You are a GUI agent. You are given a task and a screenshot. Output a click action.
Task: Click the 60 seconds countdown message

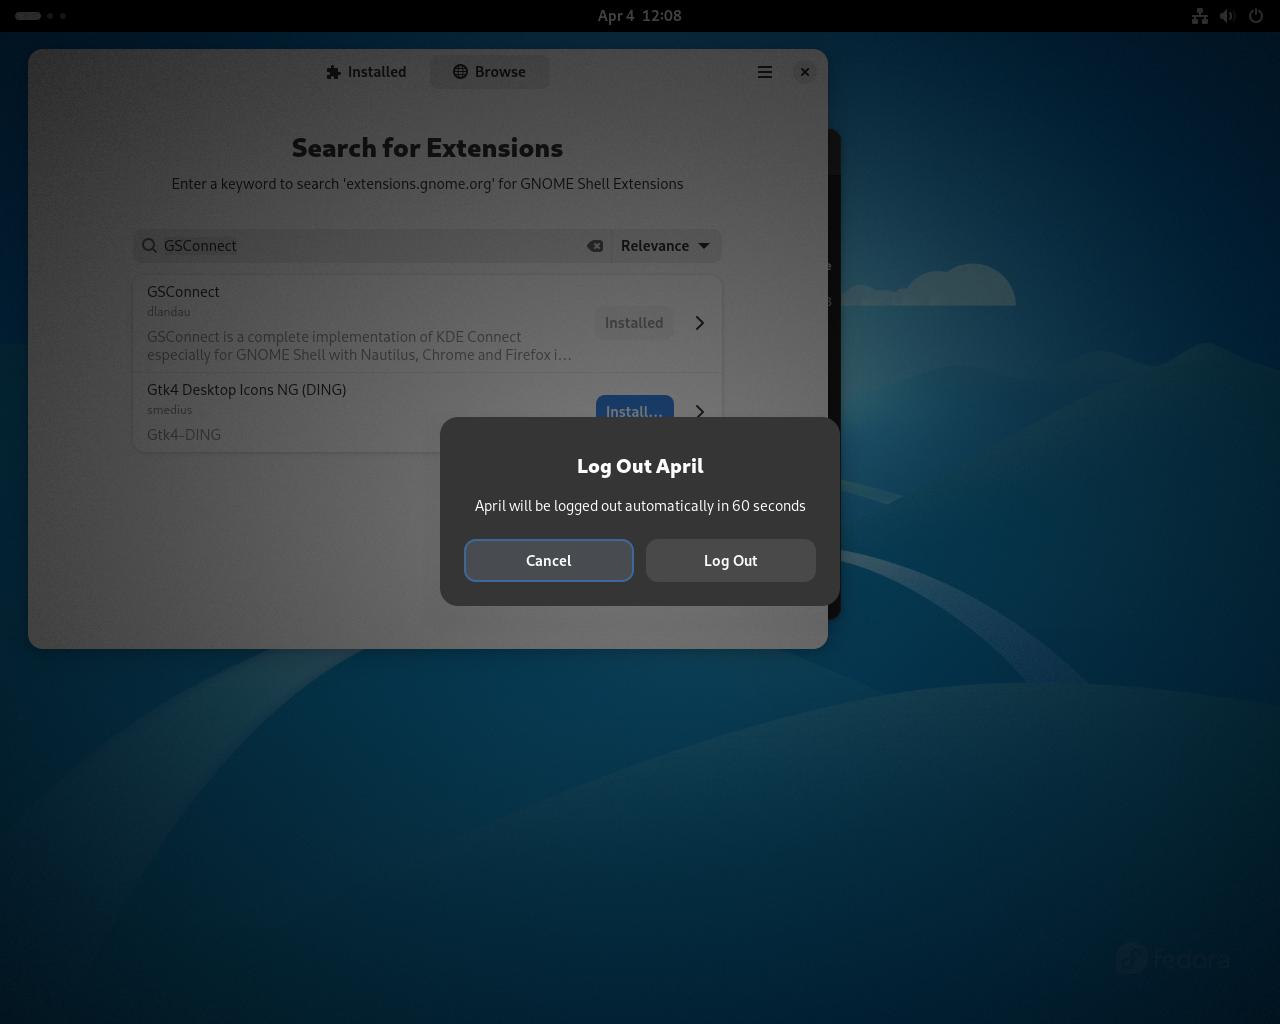640,506
